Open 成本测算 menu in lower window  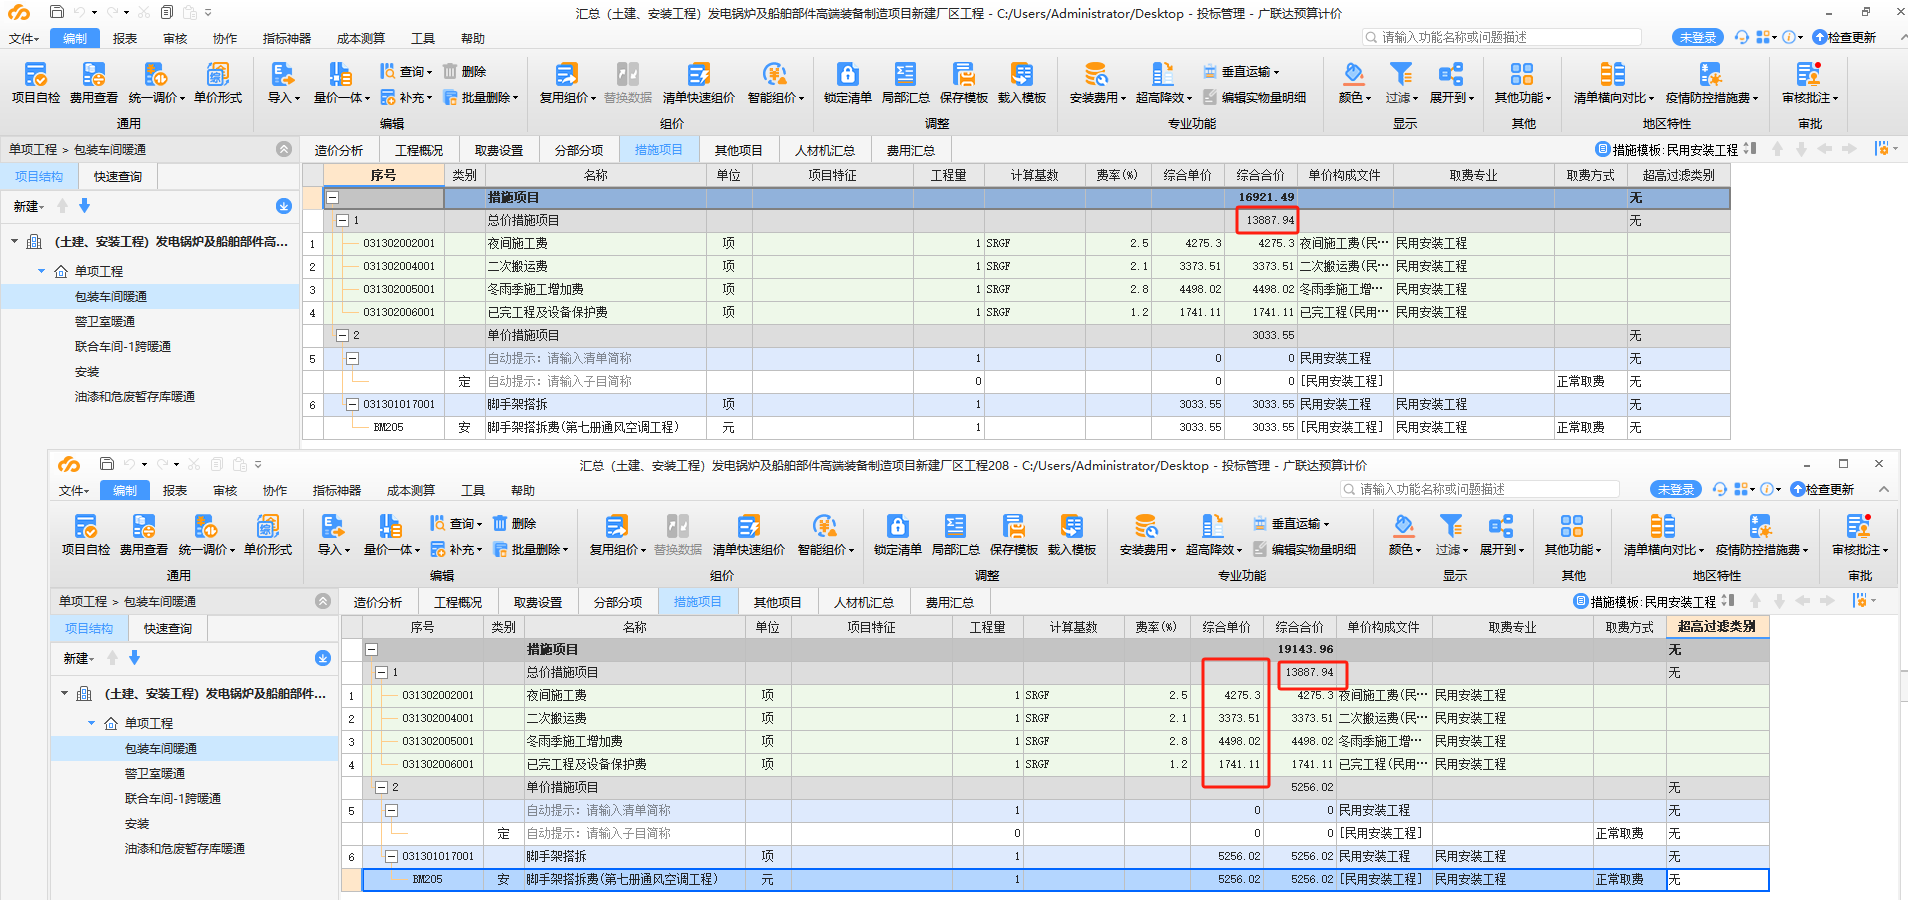[411, 490]
